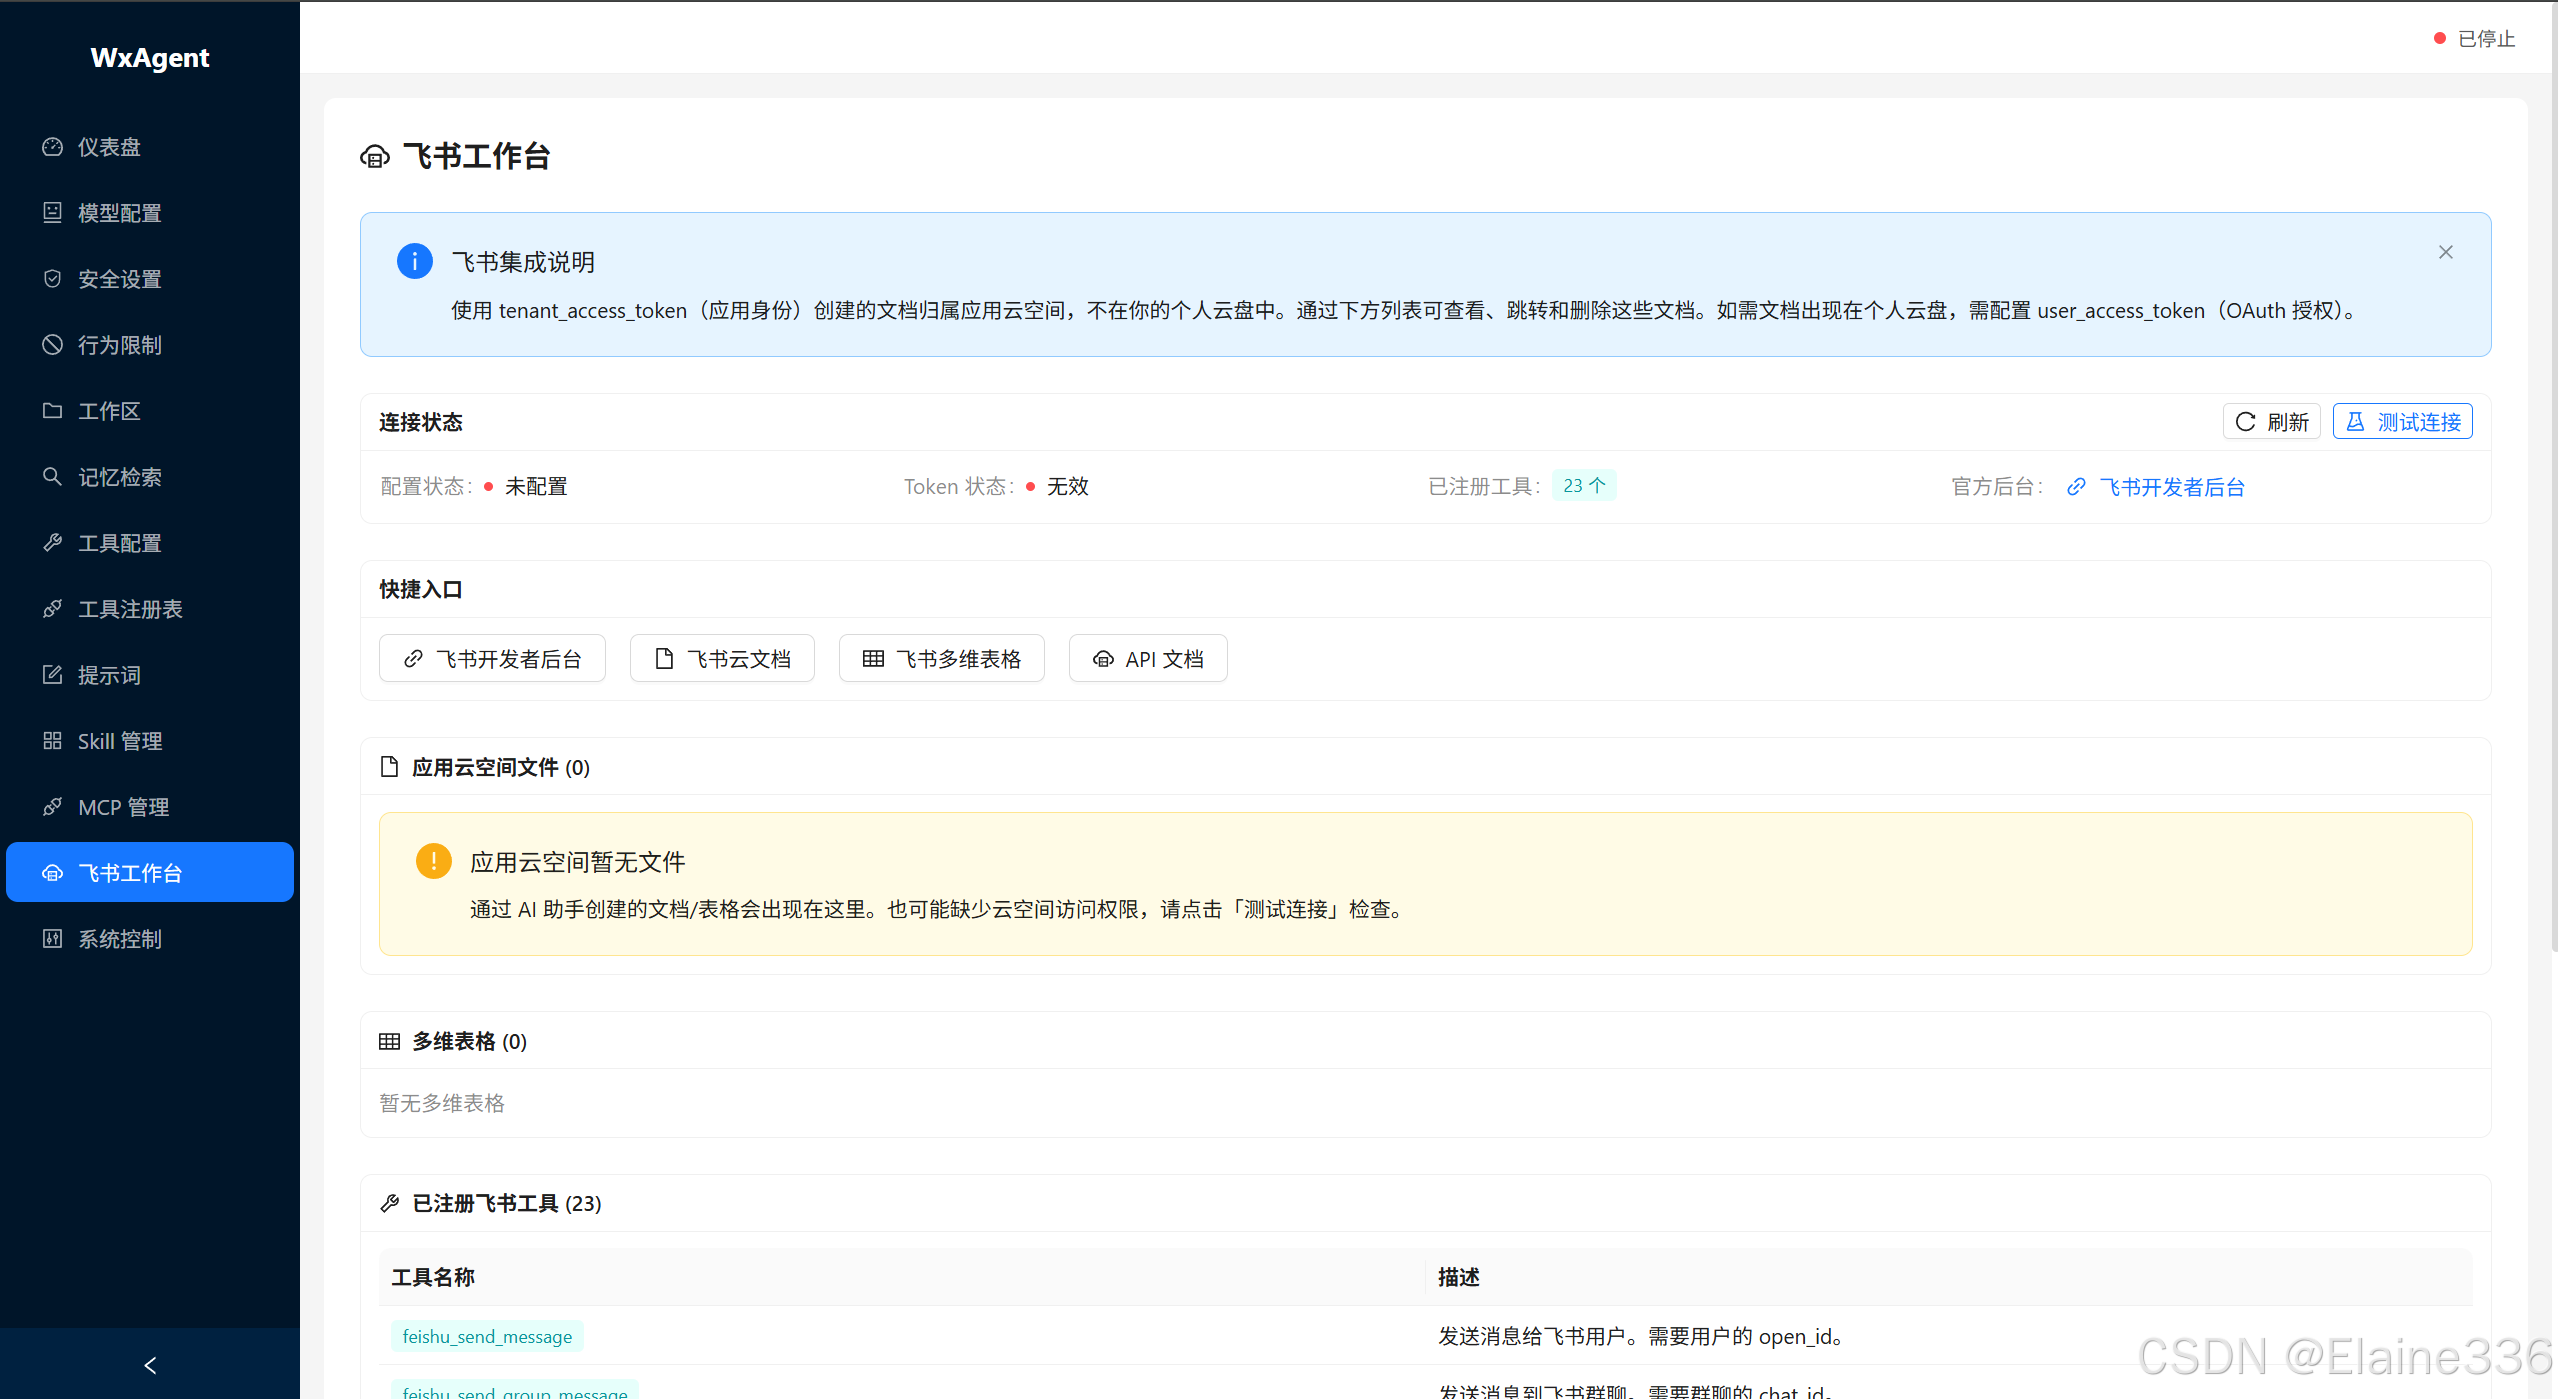Go to 模型配置 menu item
Viewport: 2558px width, 1399px height.
coord(150,213)
